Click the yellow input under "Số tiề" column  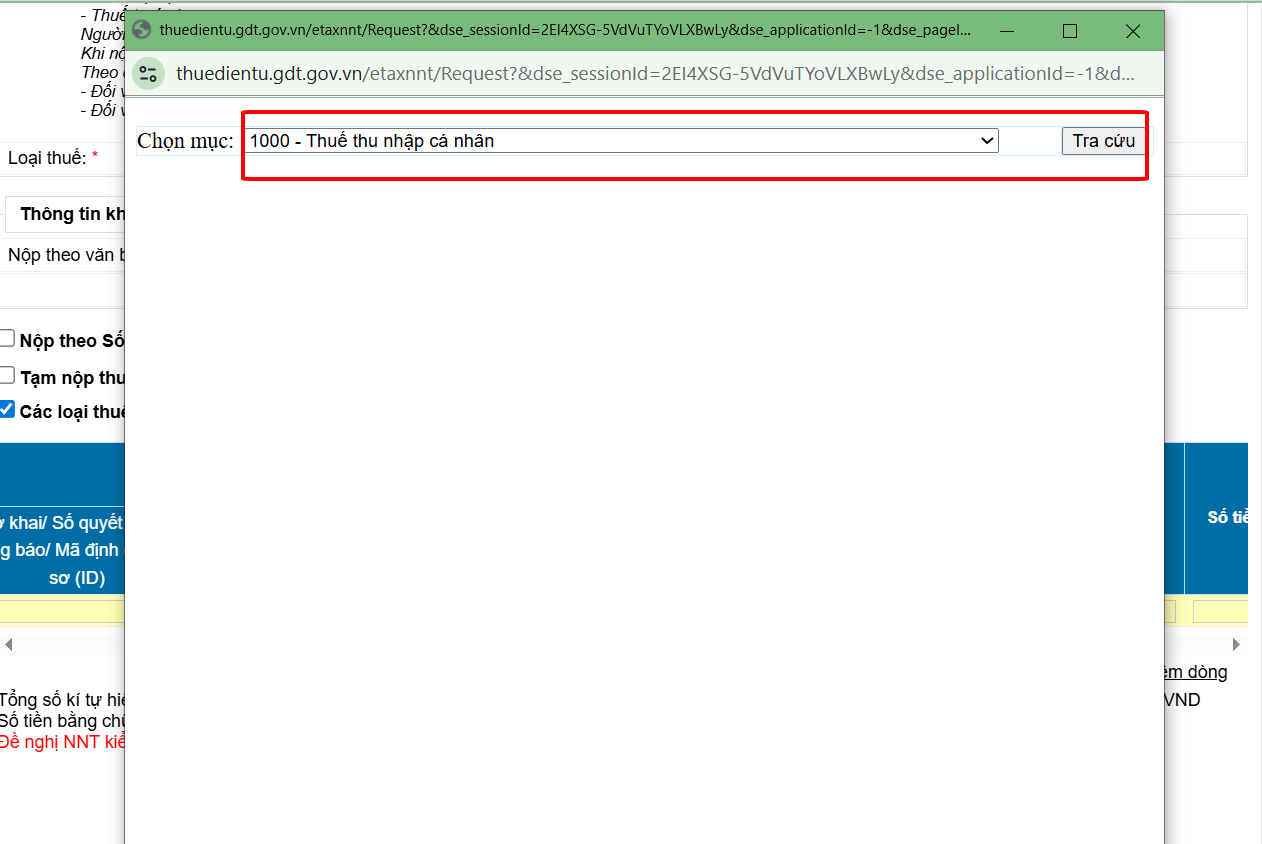1220,611
